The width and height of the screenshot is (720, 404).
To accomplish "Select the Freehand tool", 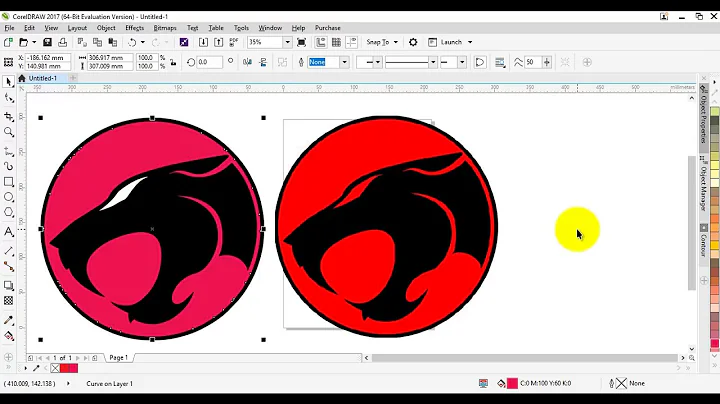I will click(8, 151).
